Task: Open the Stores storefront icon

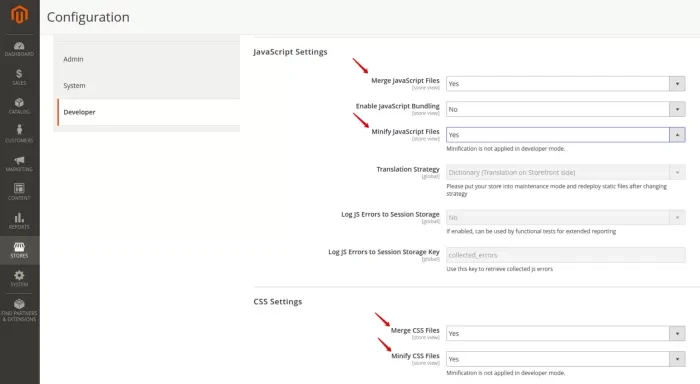Action: [19, 246]
